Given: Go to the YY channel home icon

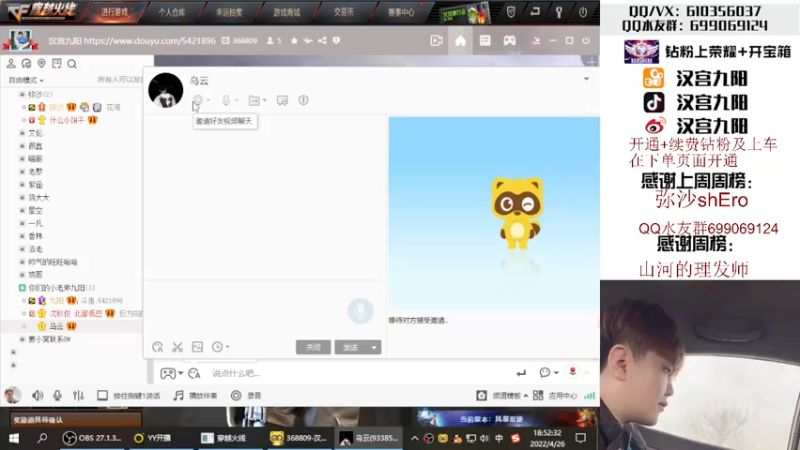Looking at the screenshot, I should (x=460, y=40).
